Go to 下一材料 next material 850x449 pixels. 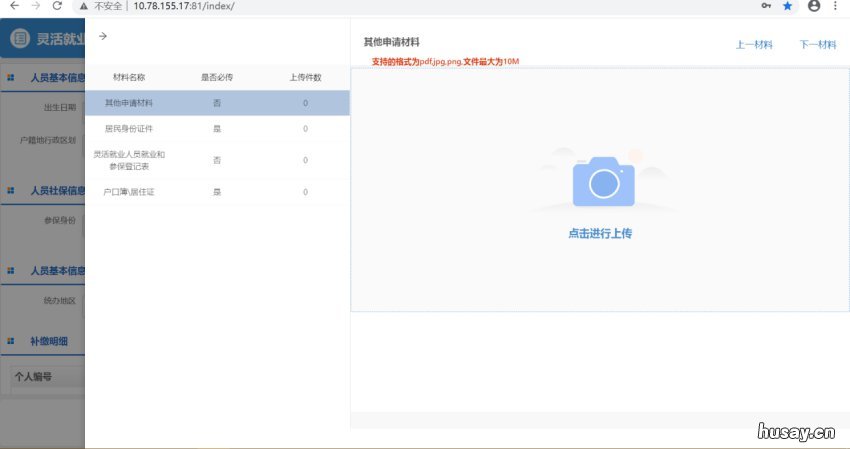pos(817,44)
